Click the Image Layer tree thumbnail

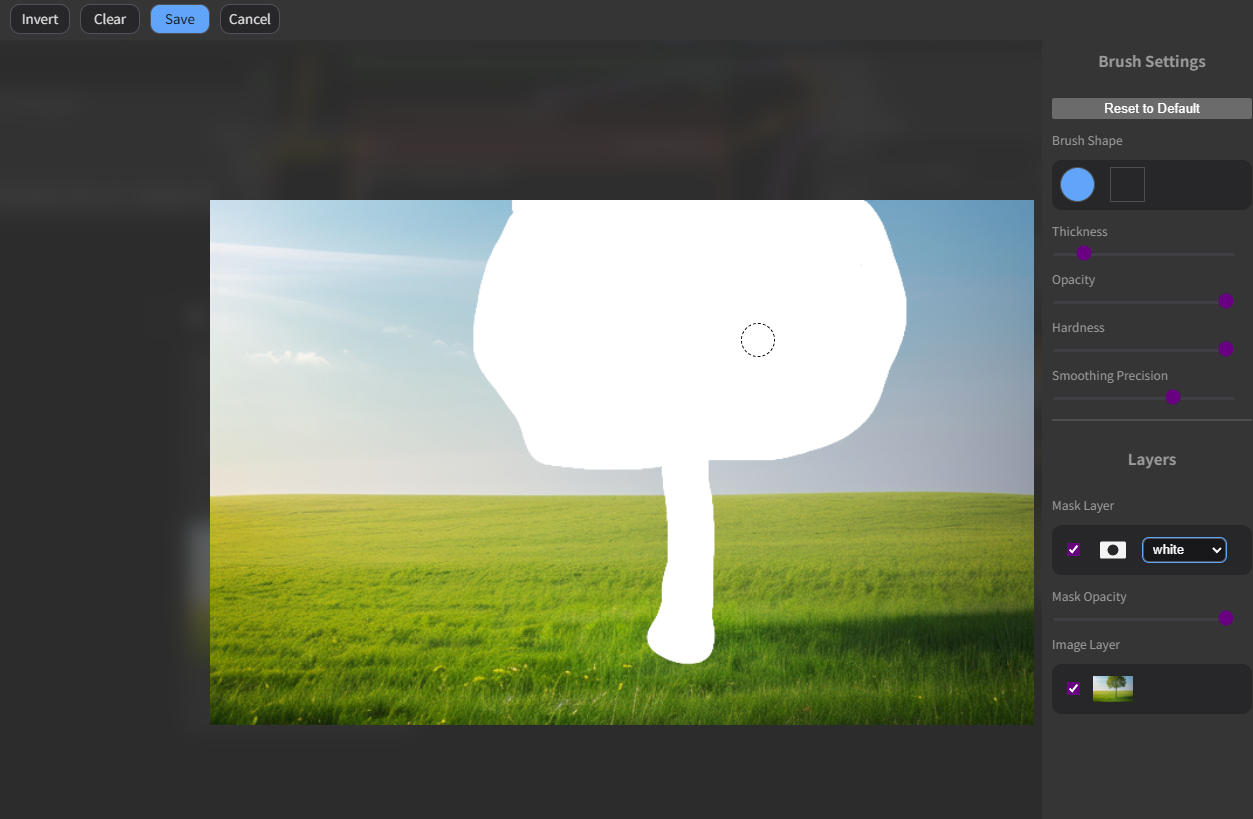click(x=1112, y=688)
